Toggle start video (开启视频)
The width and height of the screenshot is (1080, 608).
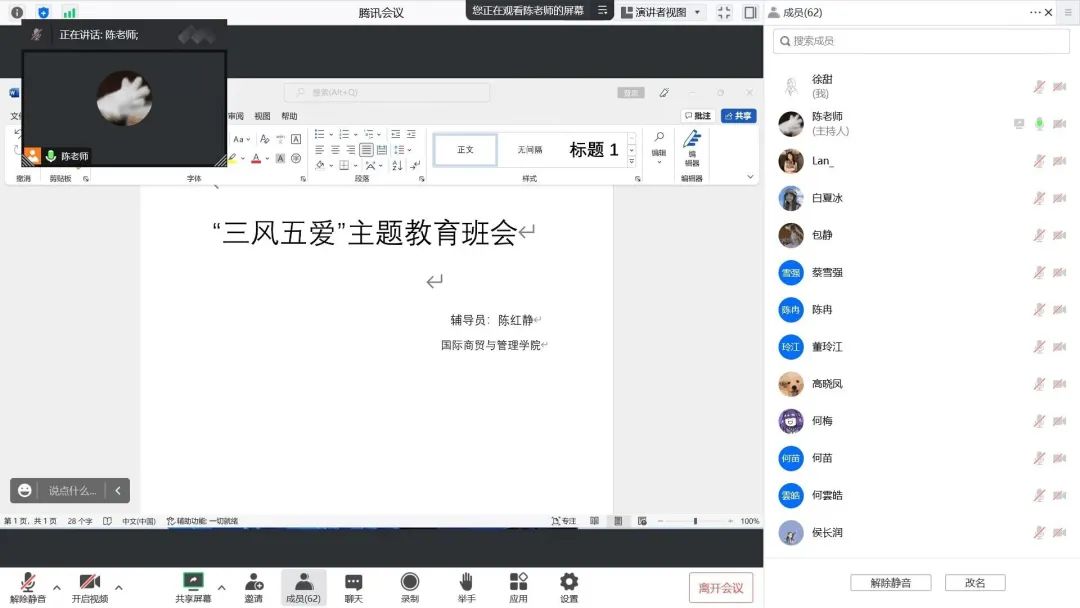90,587
